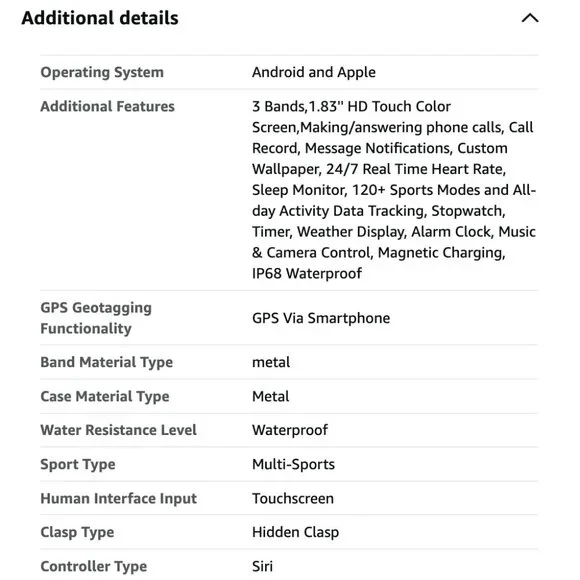
Task: Click the Additional details heading
Action: 100,18
